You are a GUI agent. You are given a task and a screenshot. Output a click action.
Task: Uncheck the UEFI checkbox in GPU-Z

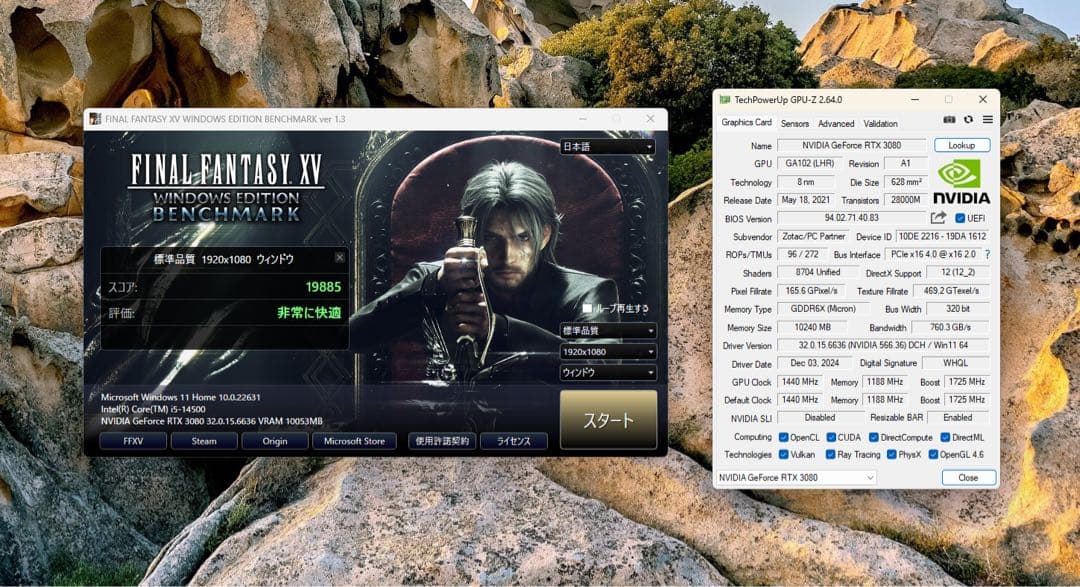click(960, 218)
